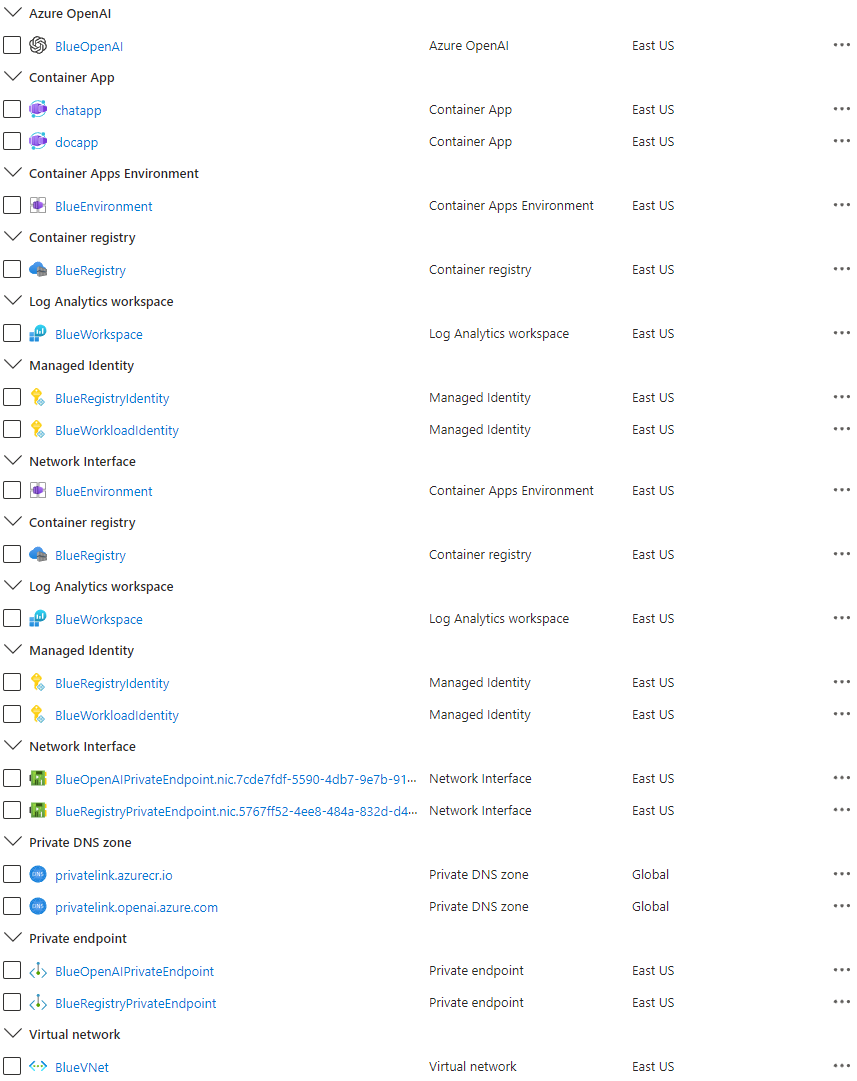Open more options for the BlueRegistryPrivateEndpoint private endpoint
857x1081 pixels.
[841, 1002]
